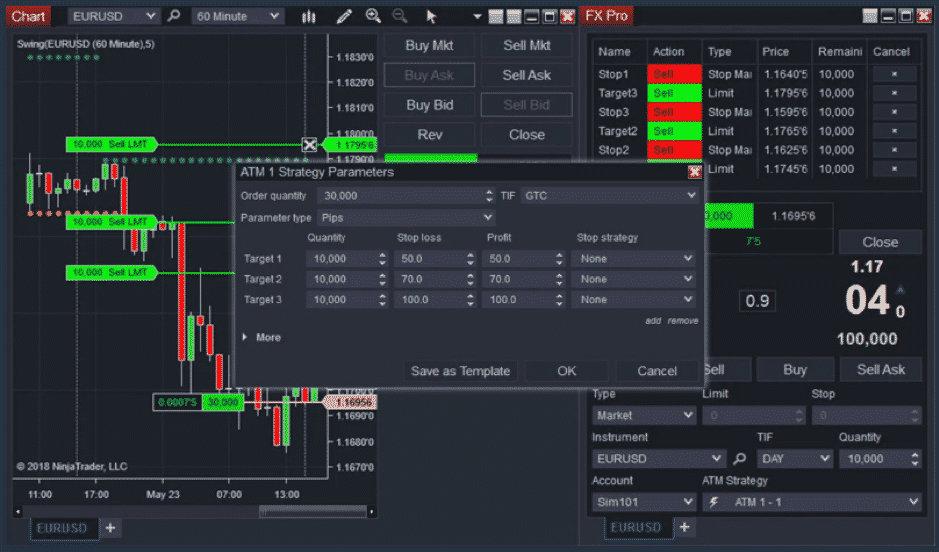Click Close button in chart trader
The height and width of the screenshot is (552, 939).
[526, 135]
